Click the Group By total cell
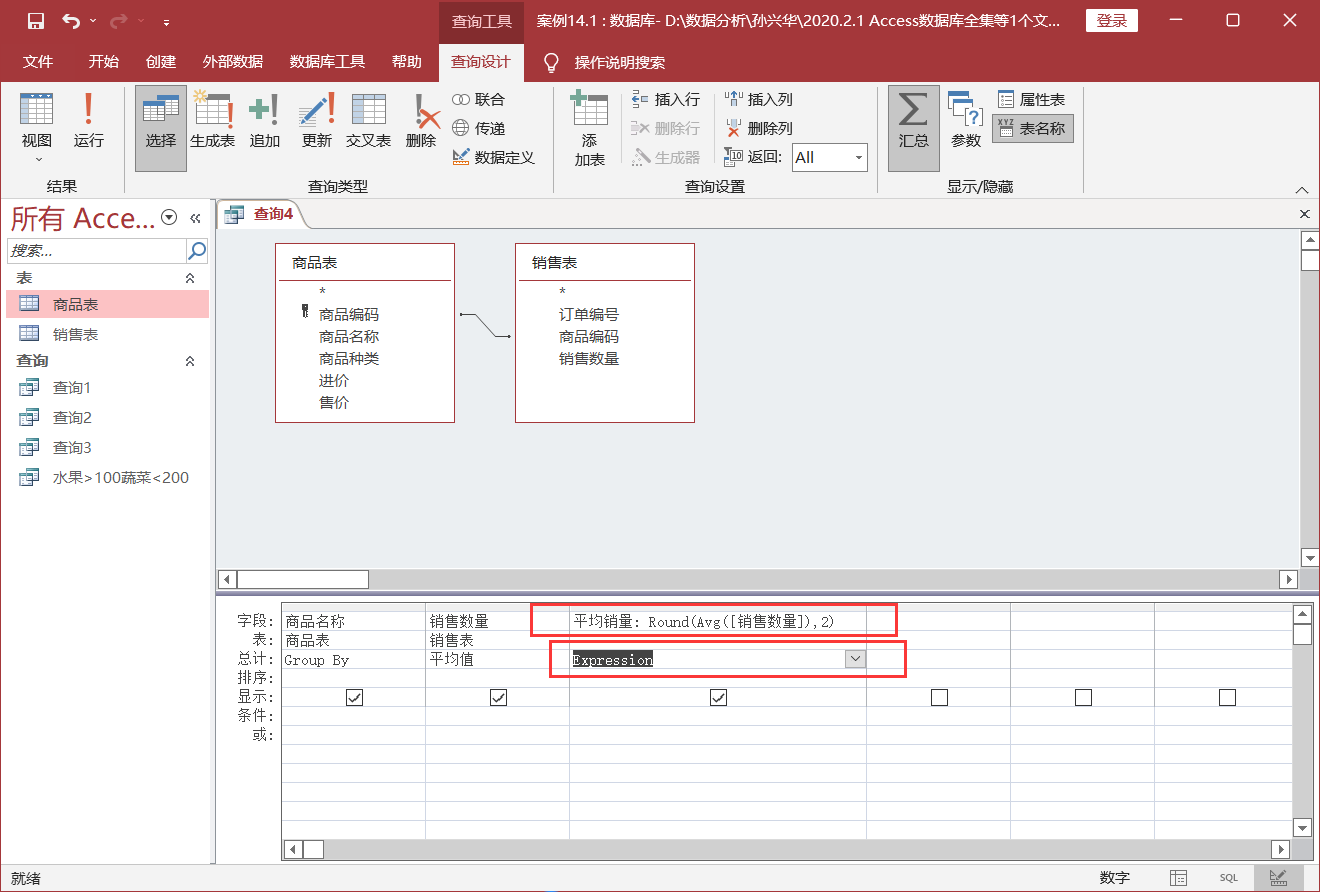Screen dimensions: 1320x892 [353, 660]
